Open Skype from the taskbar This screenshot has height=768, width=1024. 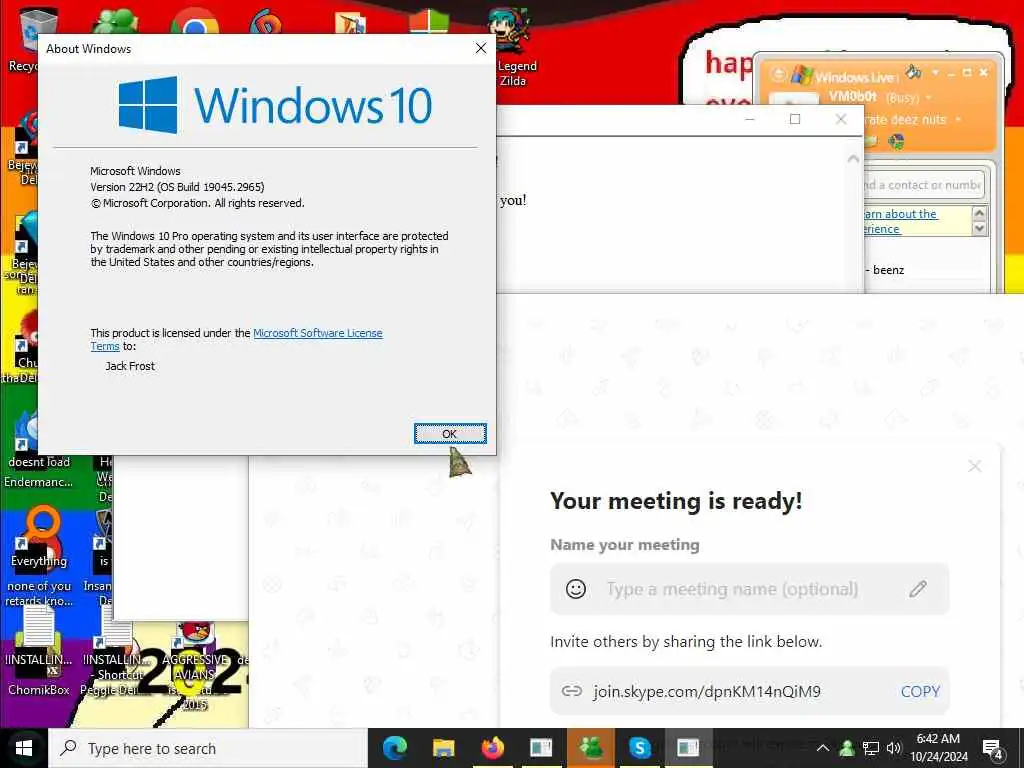coord(639,748)
